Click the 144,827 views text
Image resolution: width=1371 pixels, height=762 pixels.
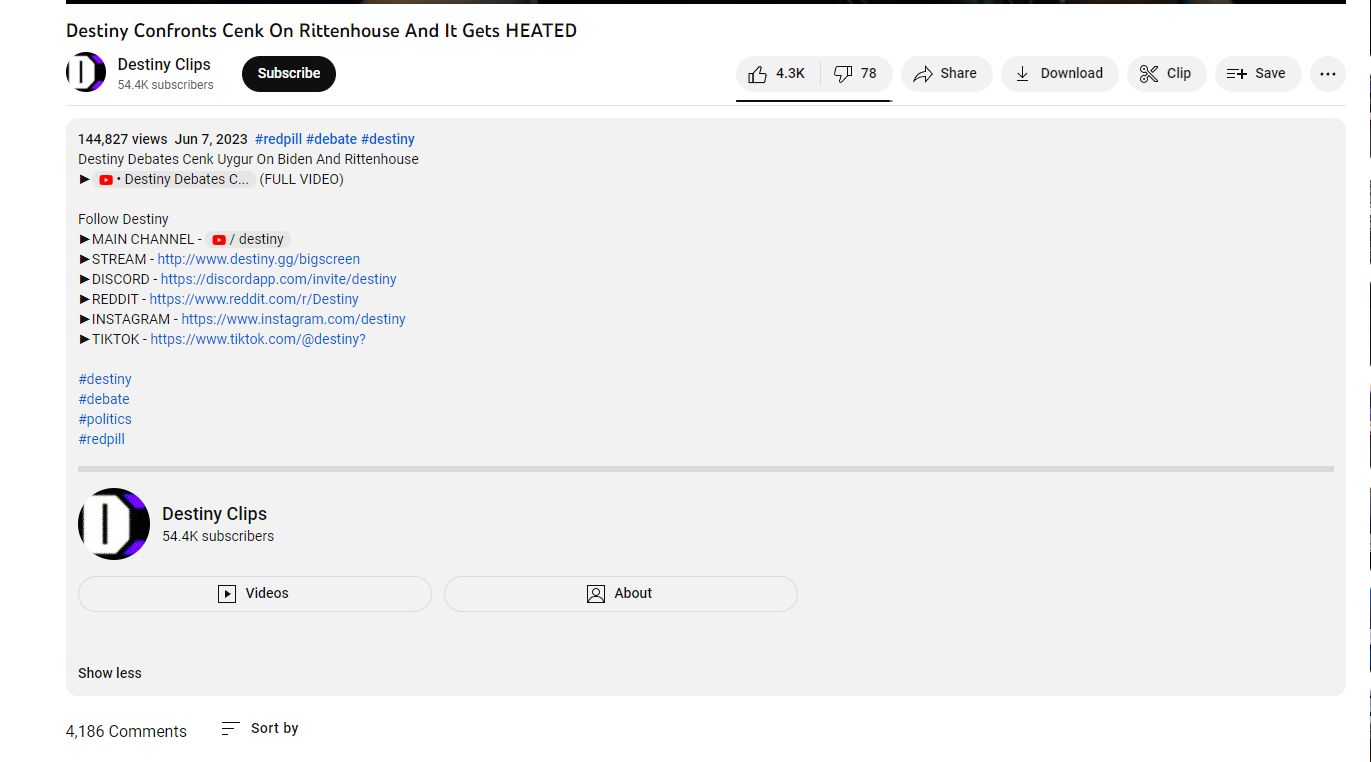click(x=123, y=139)
